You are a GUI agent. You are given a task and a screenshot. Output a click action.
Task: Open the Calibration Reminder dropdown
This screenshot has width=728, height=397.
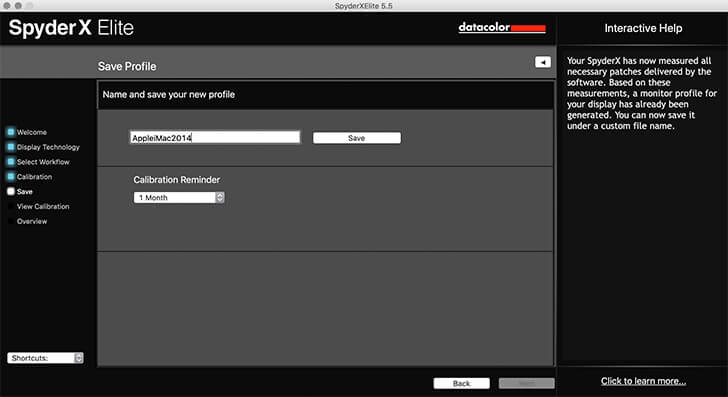pyautogui.click(x=179, y=197)
